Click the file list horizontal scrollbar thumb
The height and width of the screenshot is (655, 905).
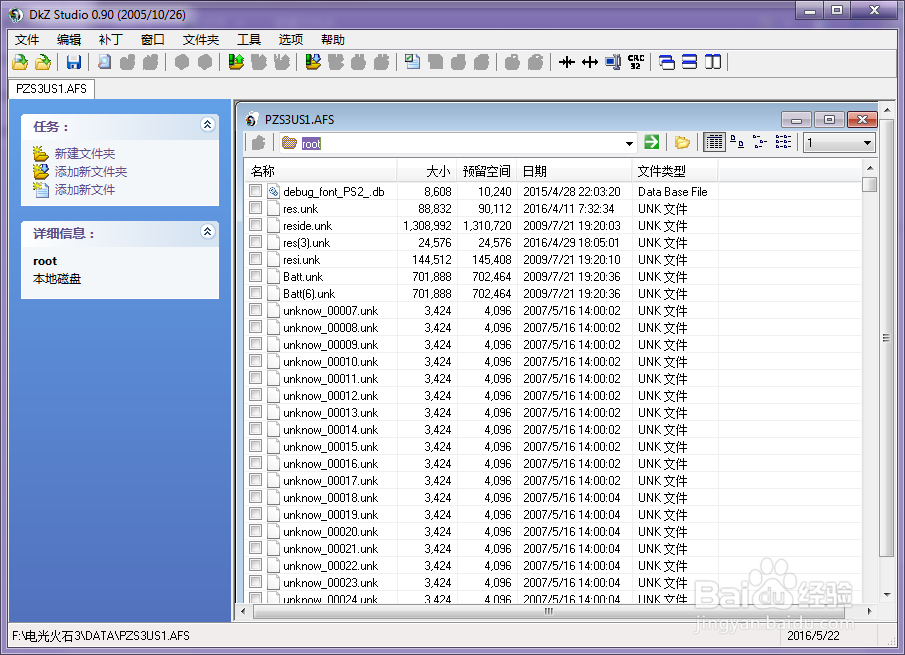(548, 611)
